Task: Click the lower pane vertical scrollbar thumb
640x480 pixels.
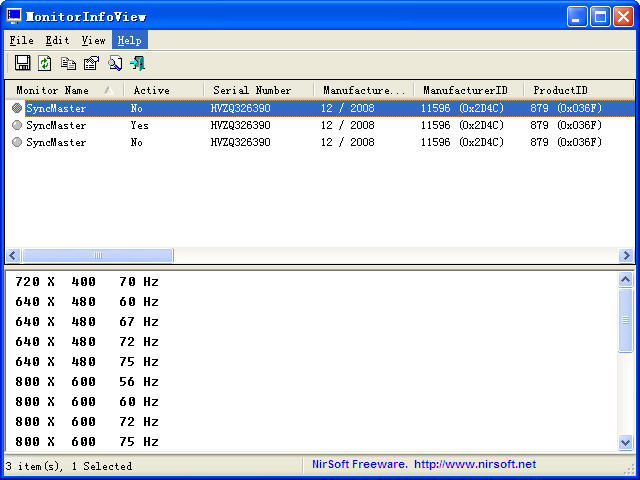Action: click(626, 320)
